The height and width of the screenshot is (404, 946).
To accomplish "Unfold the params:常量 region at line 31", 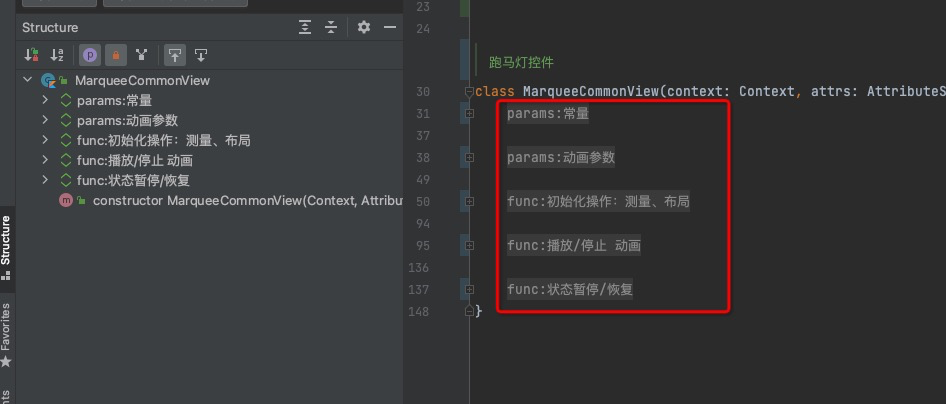I will (x=469, y=113).
